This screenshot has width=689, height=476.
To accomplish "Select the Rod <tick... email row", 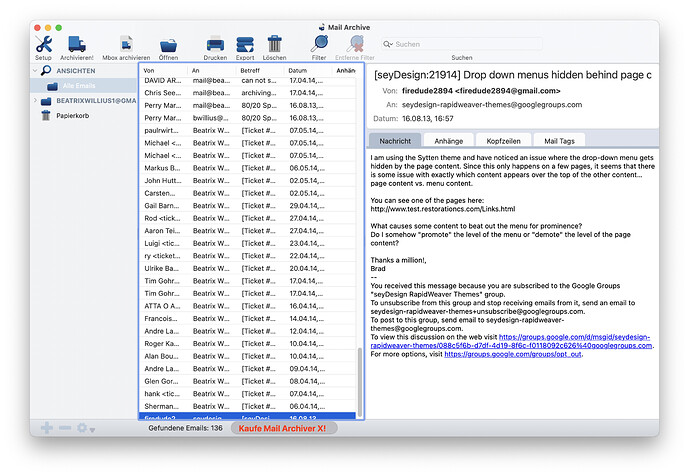I will 247,218.
